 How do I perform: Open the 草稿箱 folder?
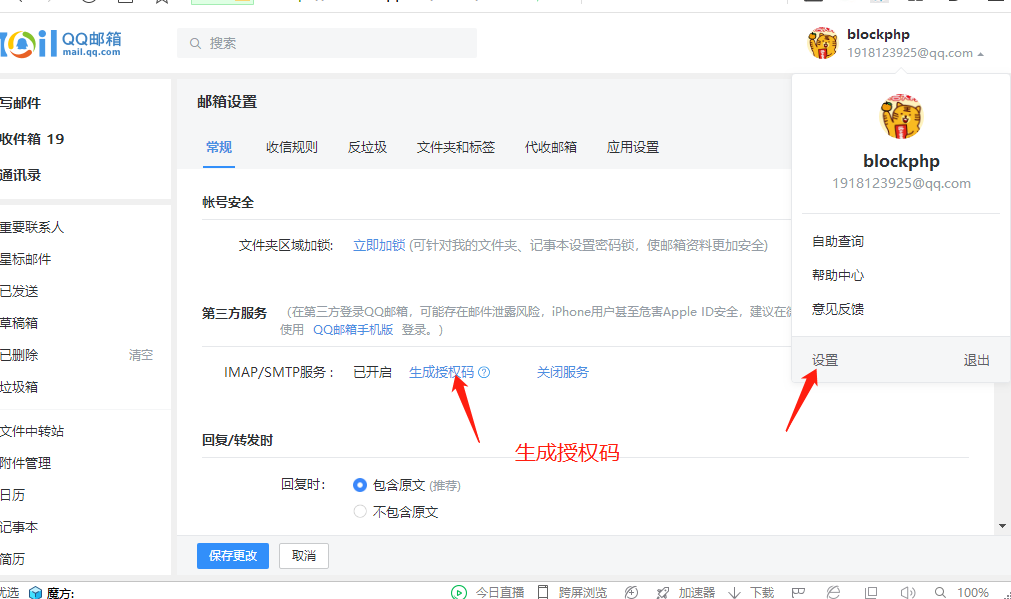pos(19,323)
